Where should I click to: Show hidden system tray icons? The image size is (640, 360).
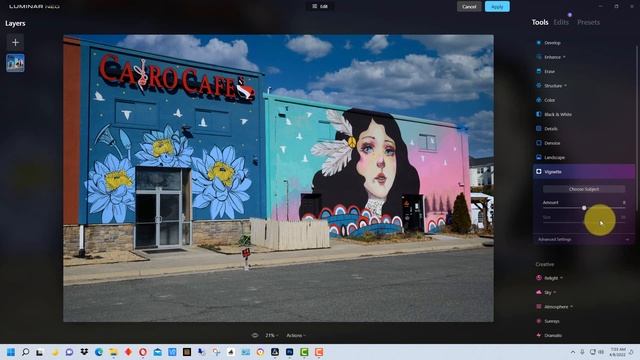click(573, 352)
